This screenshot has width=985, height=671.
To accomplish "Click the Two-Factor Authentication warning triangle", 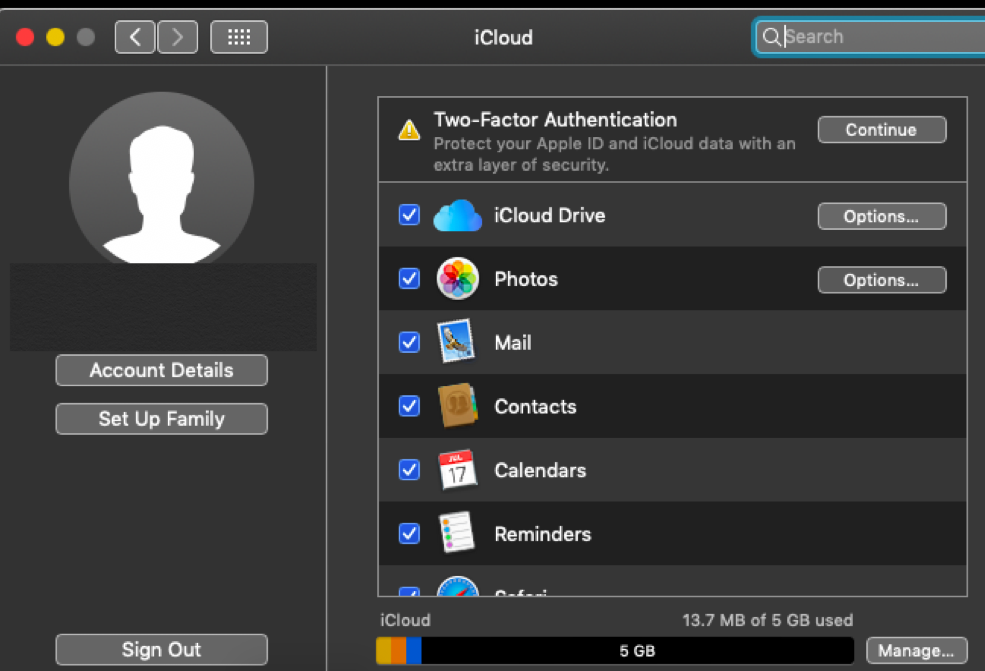I will tap(409, 128).
